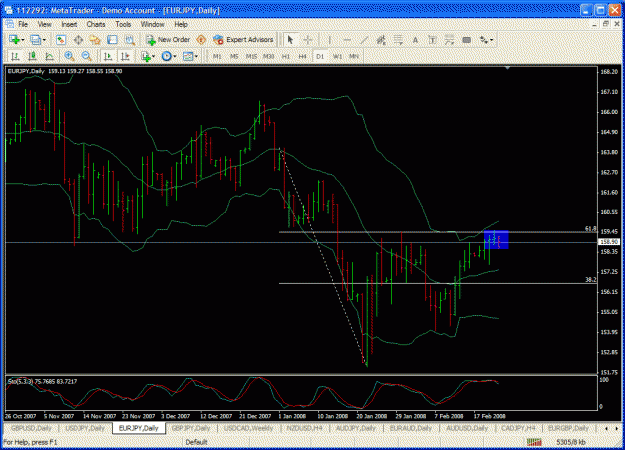
Task: Select the vertical line drawing tool
Action: point(330,40)
